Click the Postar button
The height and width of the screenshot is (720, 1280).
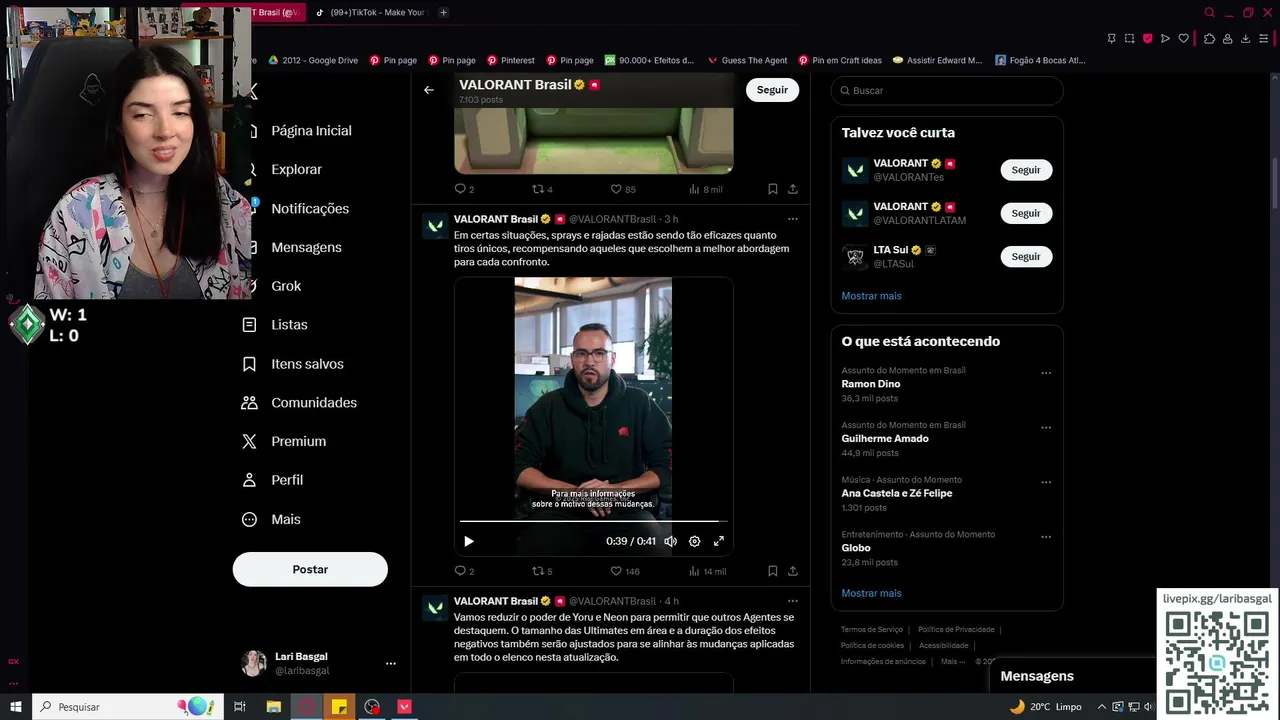tap(310, 569)
